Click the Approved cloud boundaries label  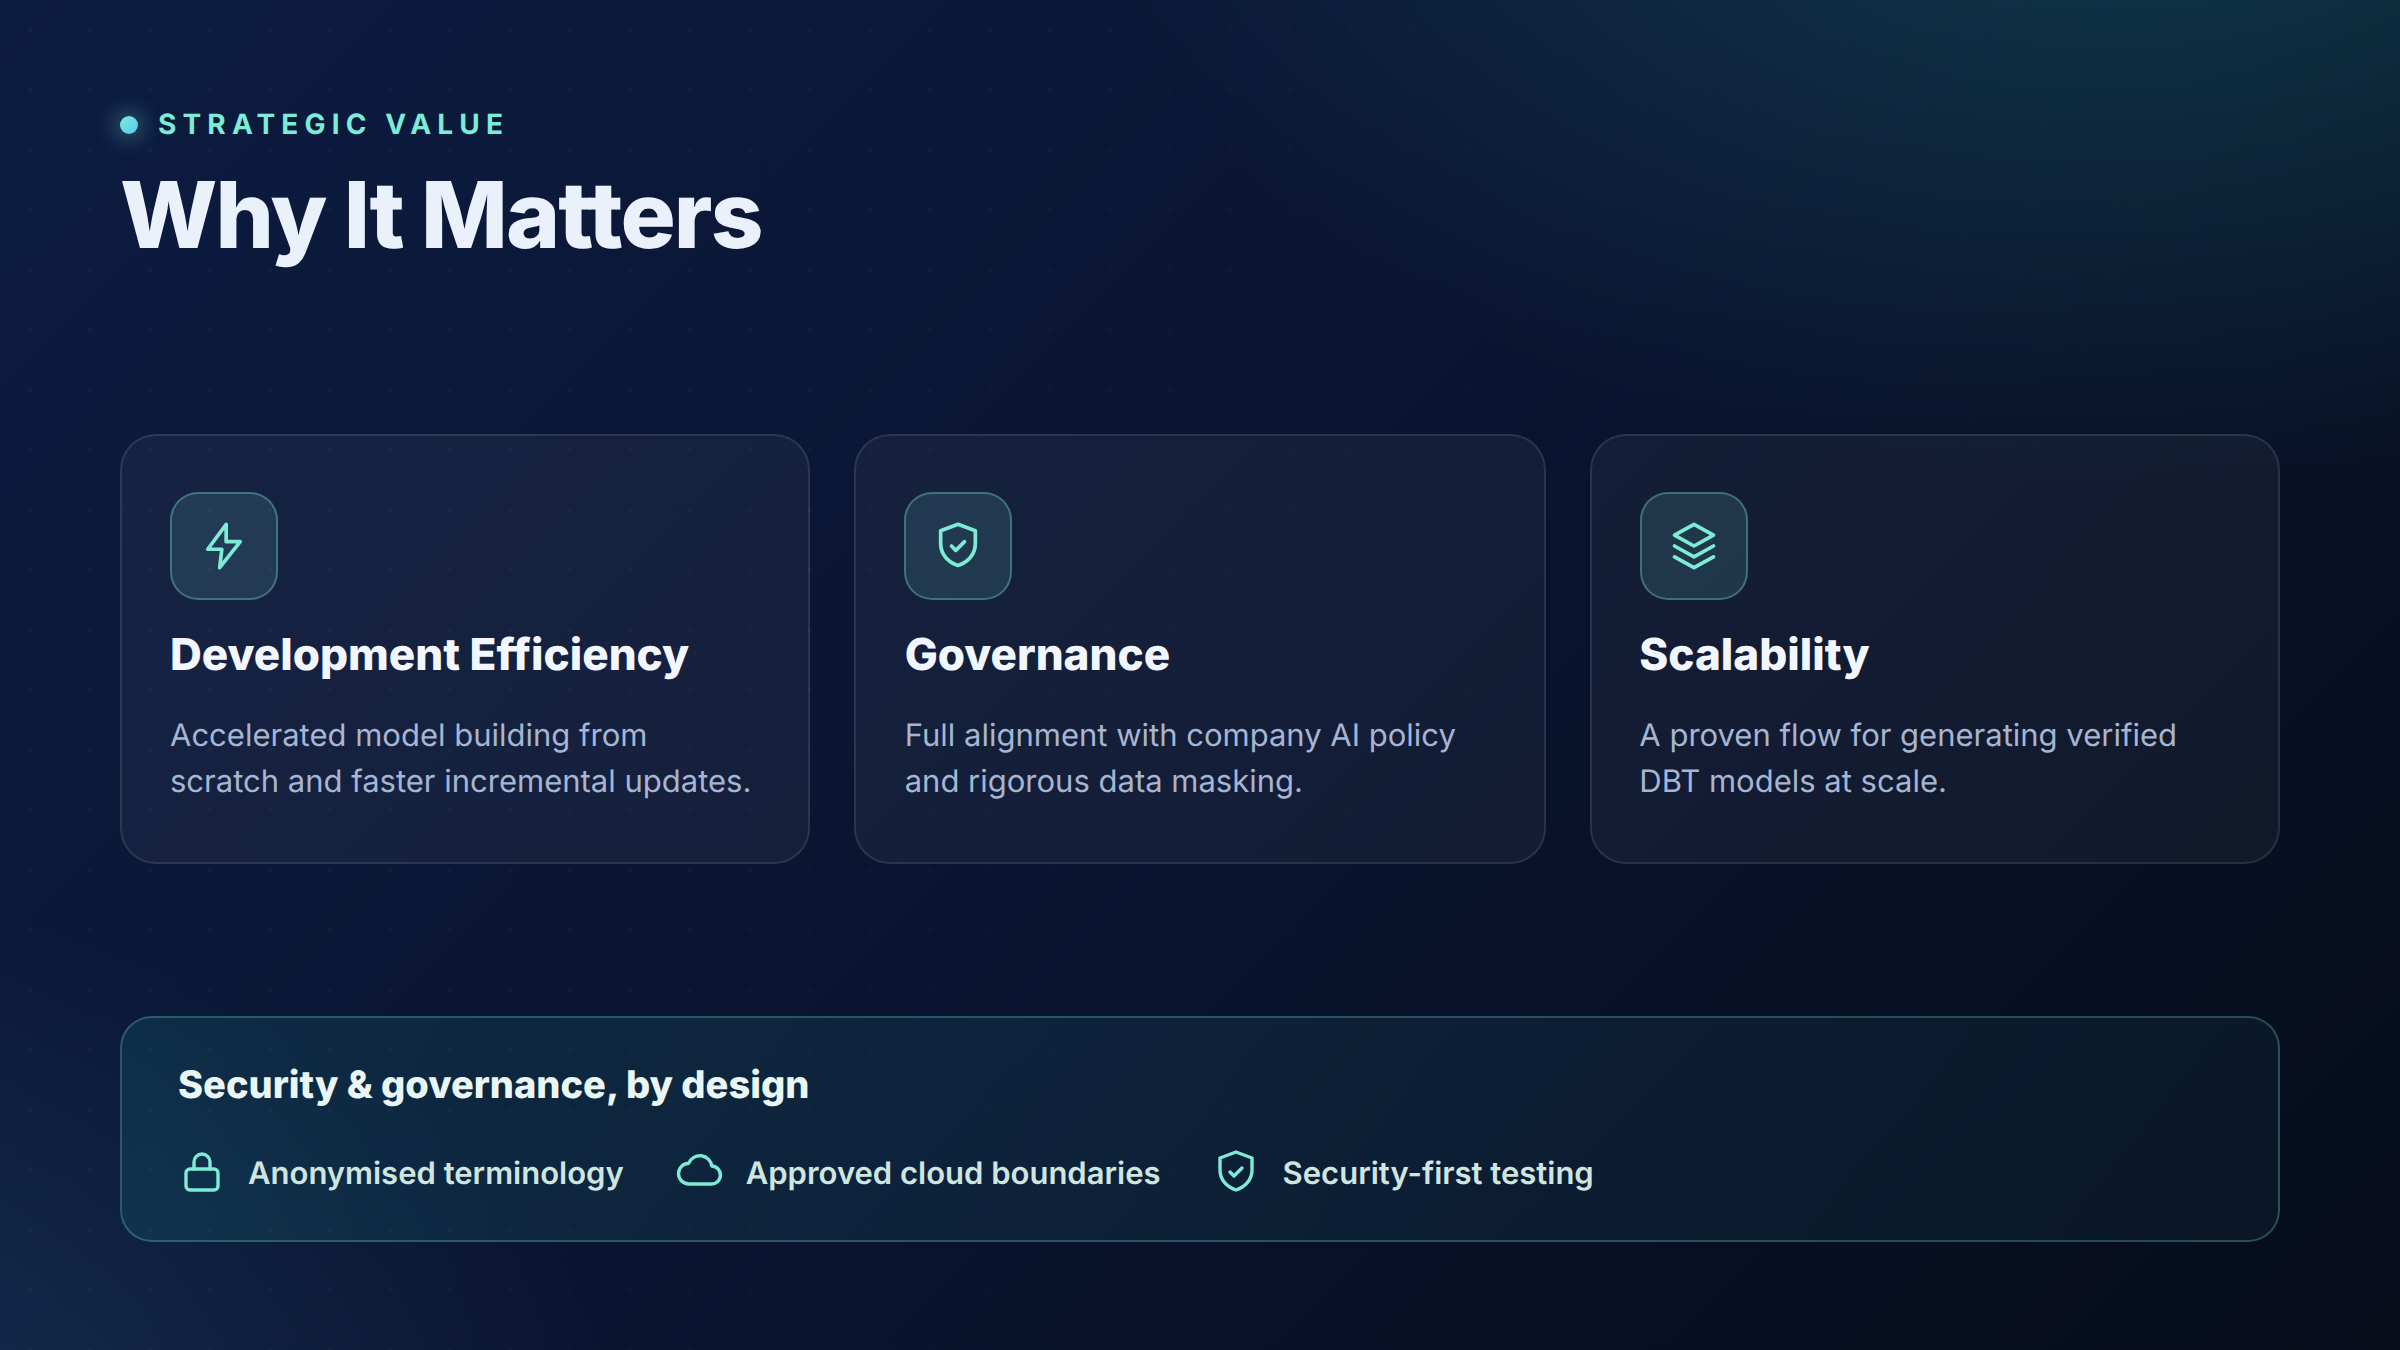click(953, 1173)
